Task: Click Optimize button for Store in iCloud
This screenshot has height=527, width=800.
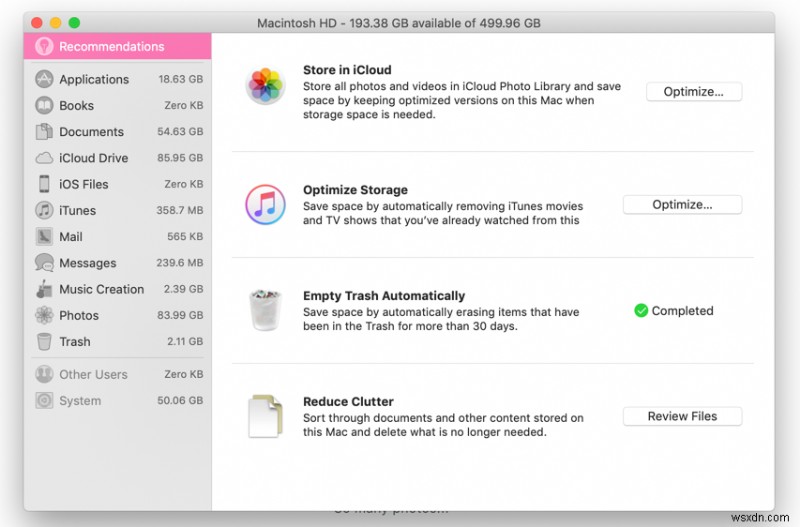Action: [x=693, y=92]
